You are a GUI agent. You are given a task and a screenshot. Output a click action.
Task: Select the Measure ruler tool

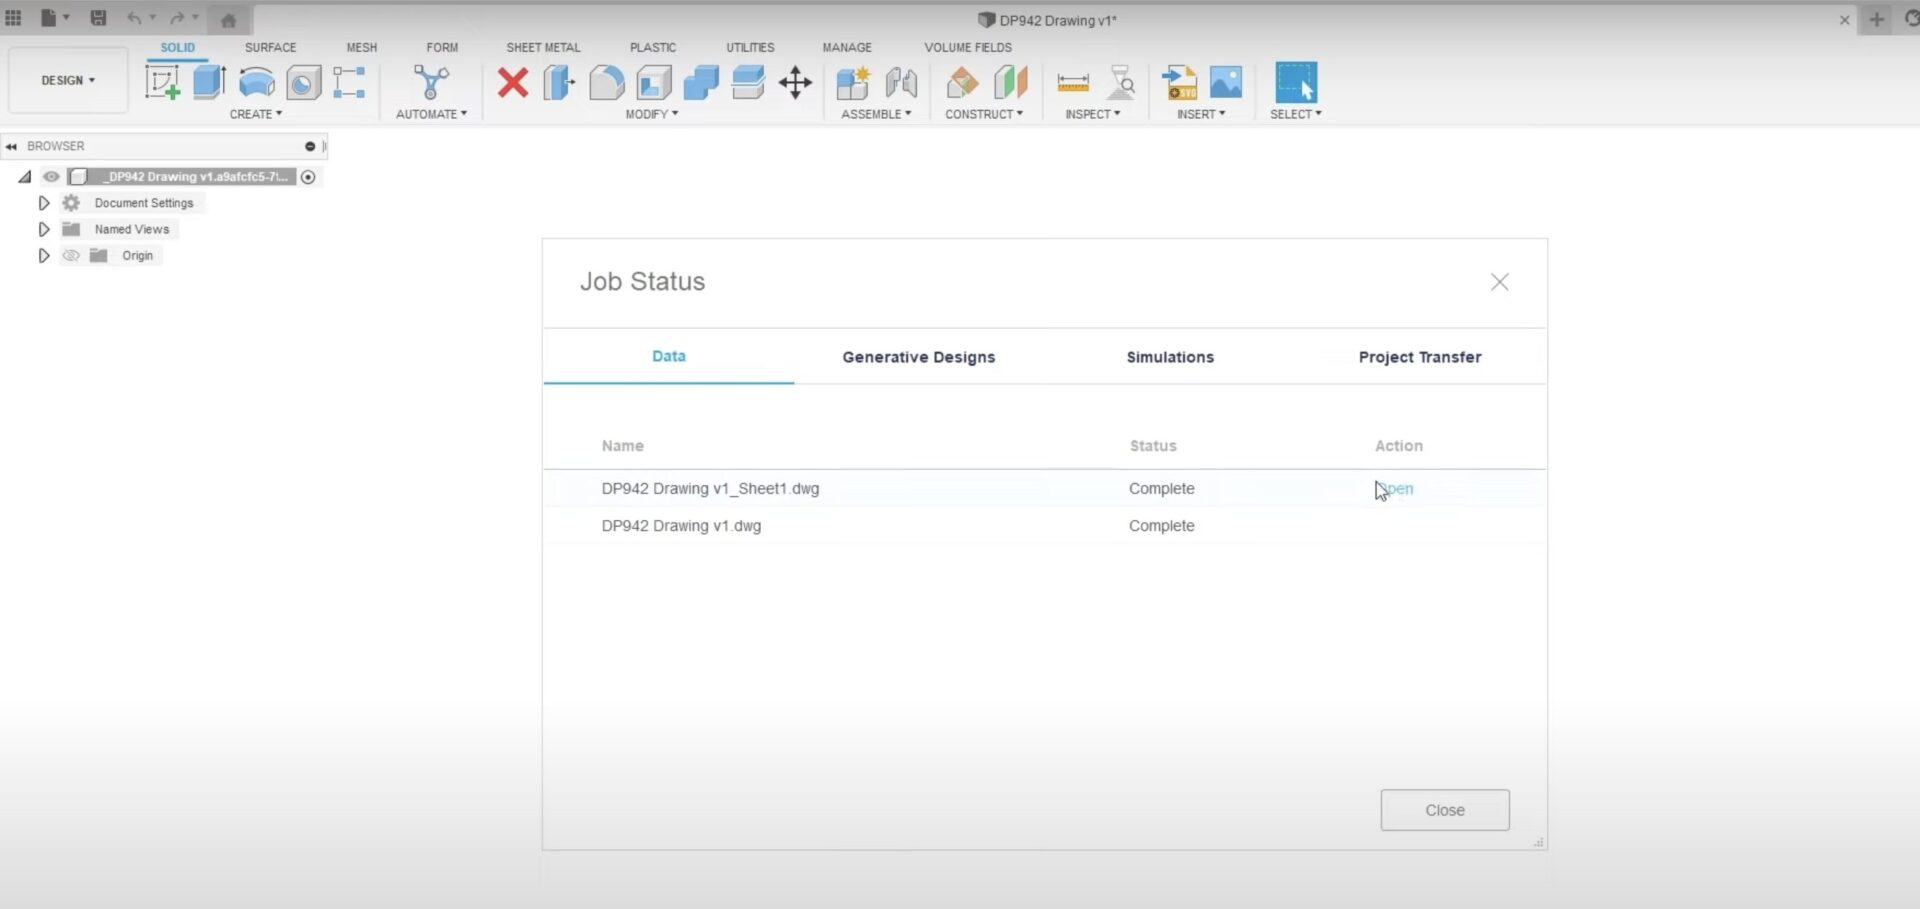[1073, 82]
